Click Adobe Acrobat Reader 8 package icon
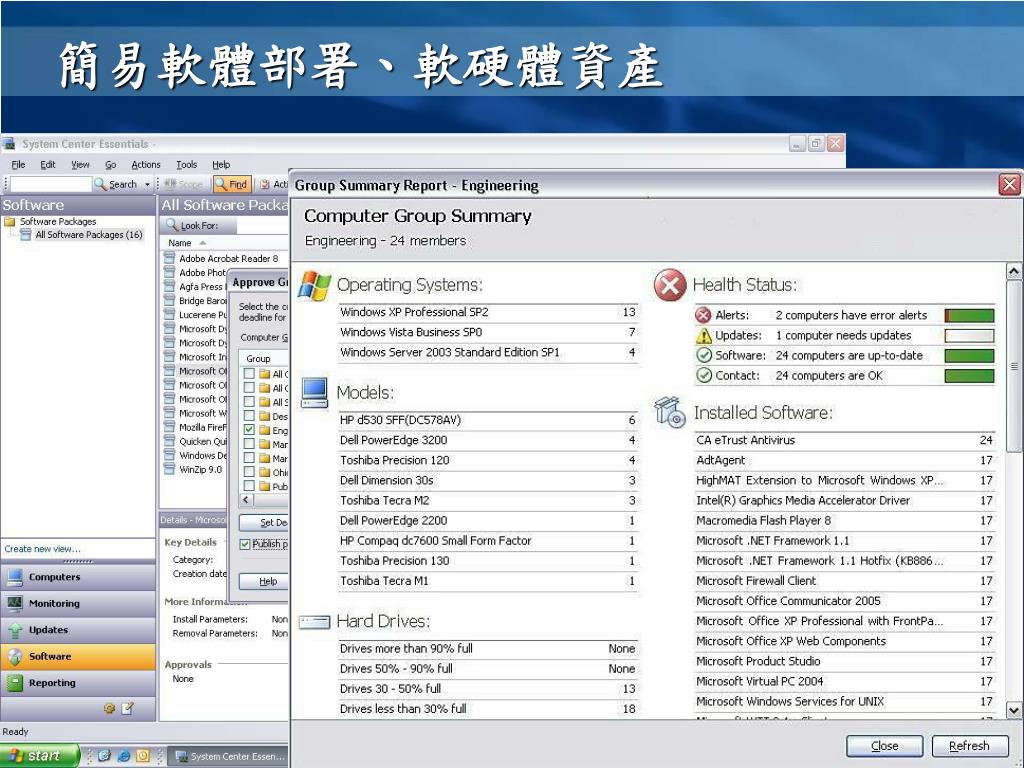Viewport: 1024px width, 768px height. coord(169,258)
